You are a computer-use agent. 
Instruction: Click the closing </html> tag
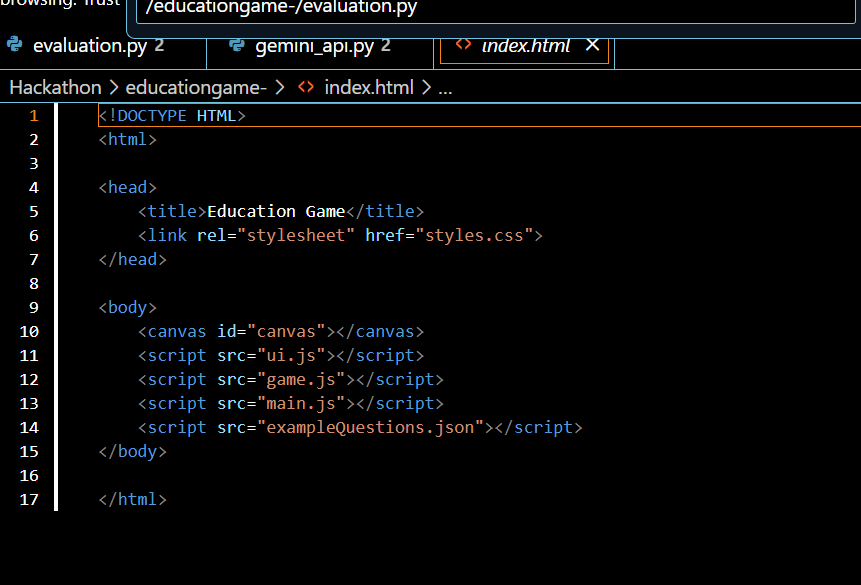click(x=132, y=500)
